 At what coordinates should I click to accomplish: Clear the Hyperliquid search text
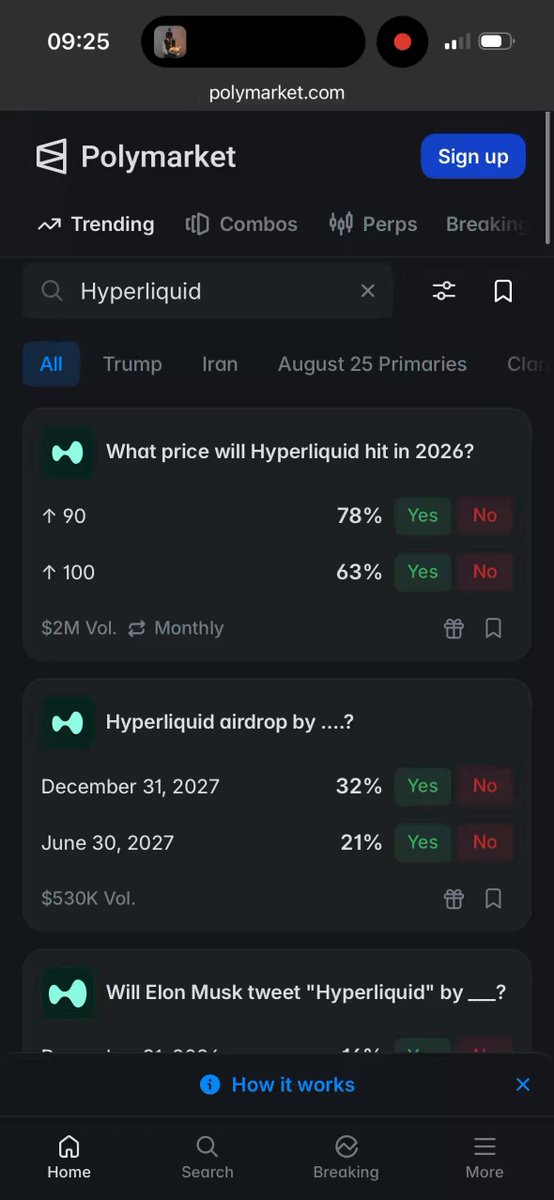tap(368, 291)
